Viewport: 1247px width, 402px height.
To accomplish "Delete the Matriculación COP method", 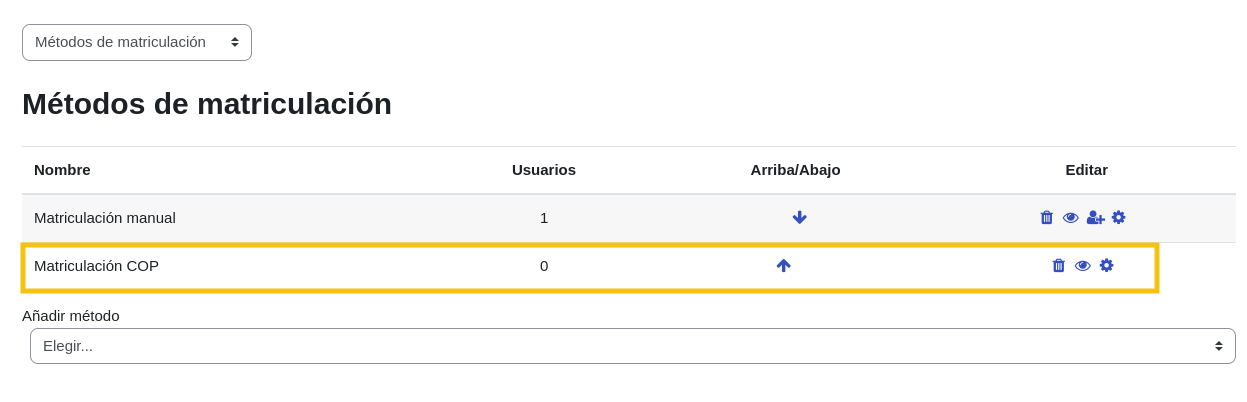I will (x=1058, y=266).
